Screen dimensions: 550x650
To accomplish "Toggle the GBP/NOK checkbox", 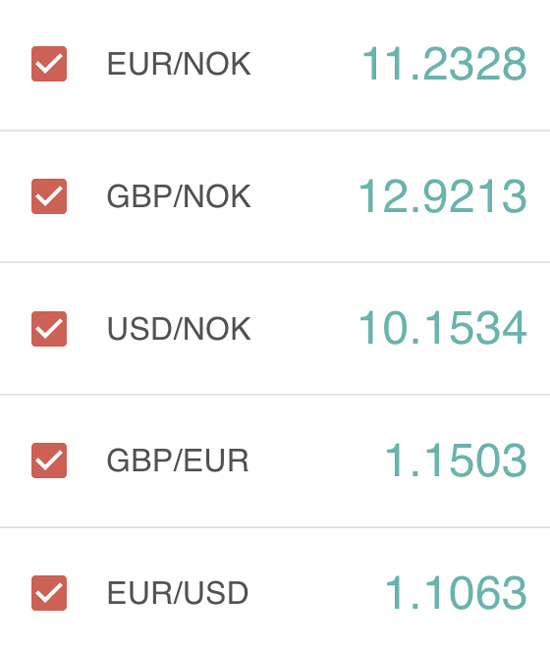I will (49, 196).
